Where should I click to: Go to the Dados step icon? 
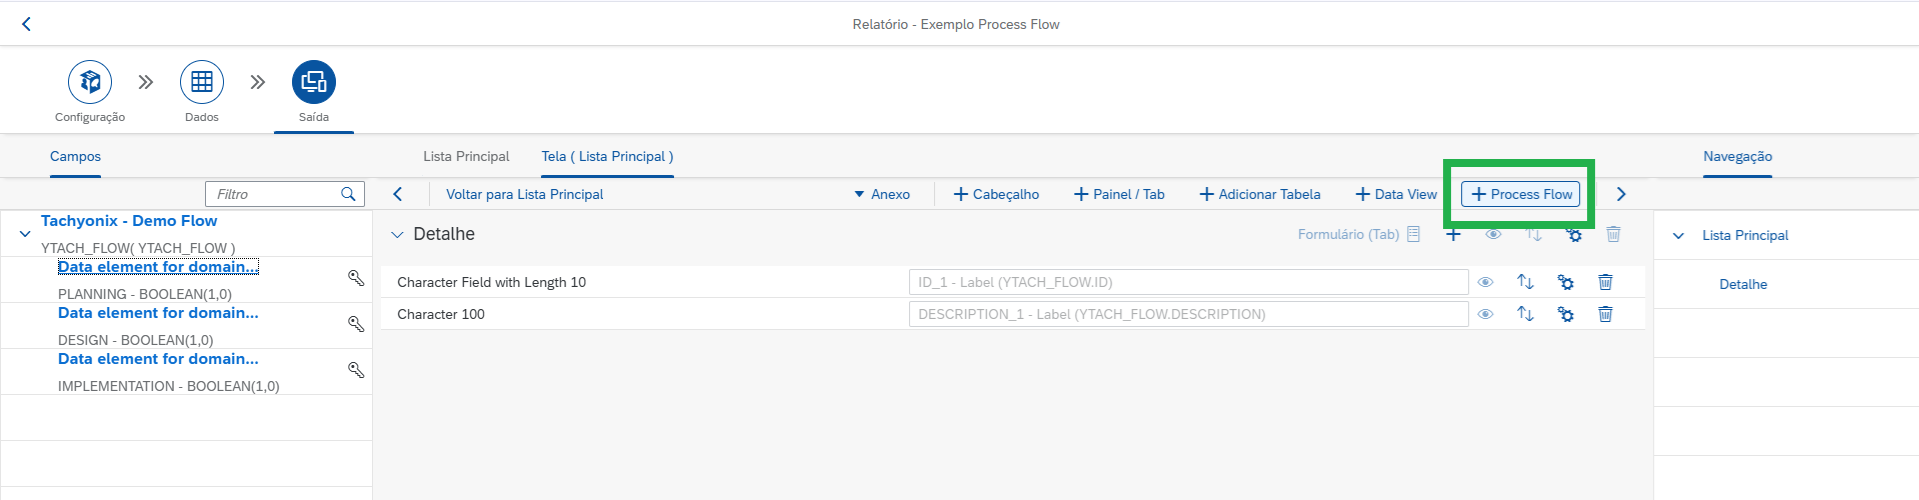pos(202,82)
